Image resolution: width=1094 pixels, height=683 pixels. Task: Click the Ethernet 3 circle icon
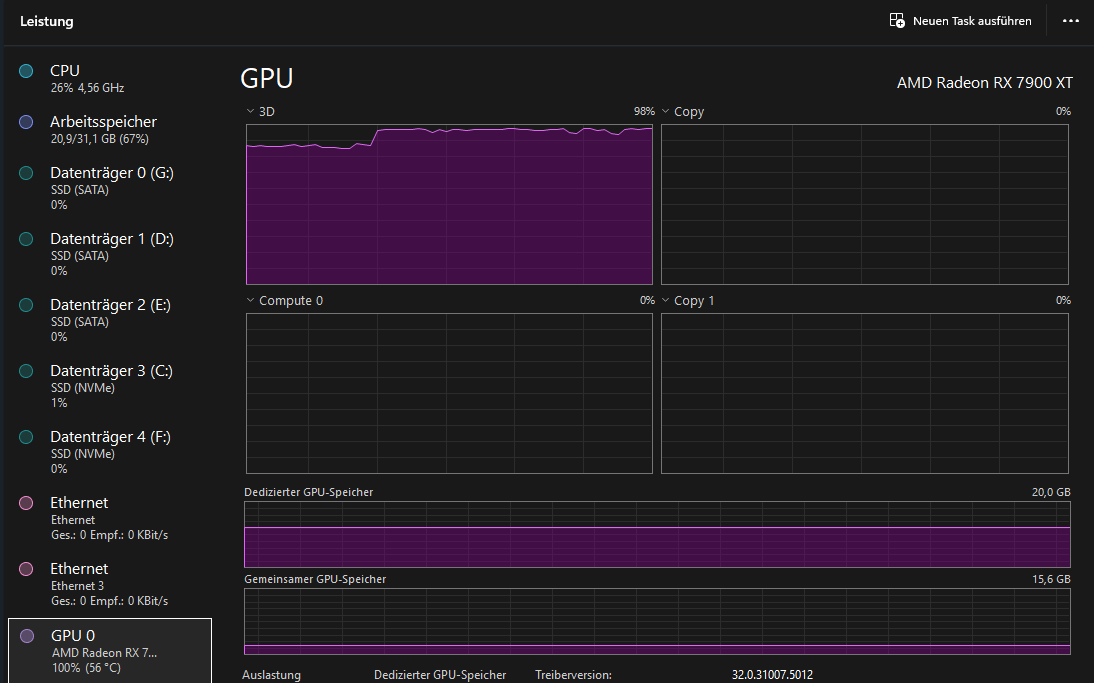point(27,569)
